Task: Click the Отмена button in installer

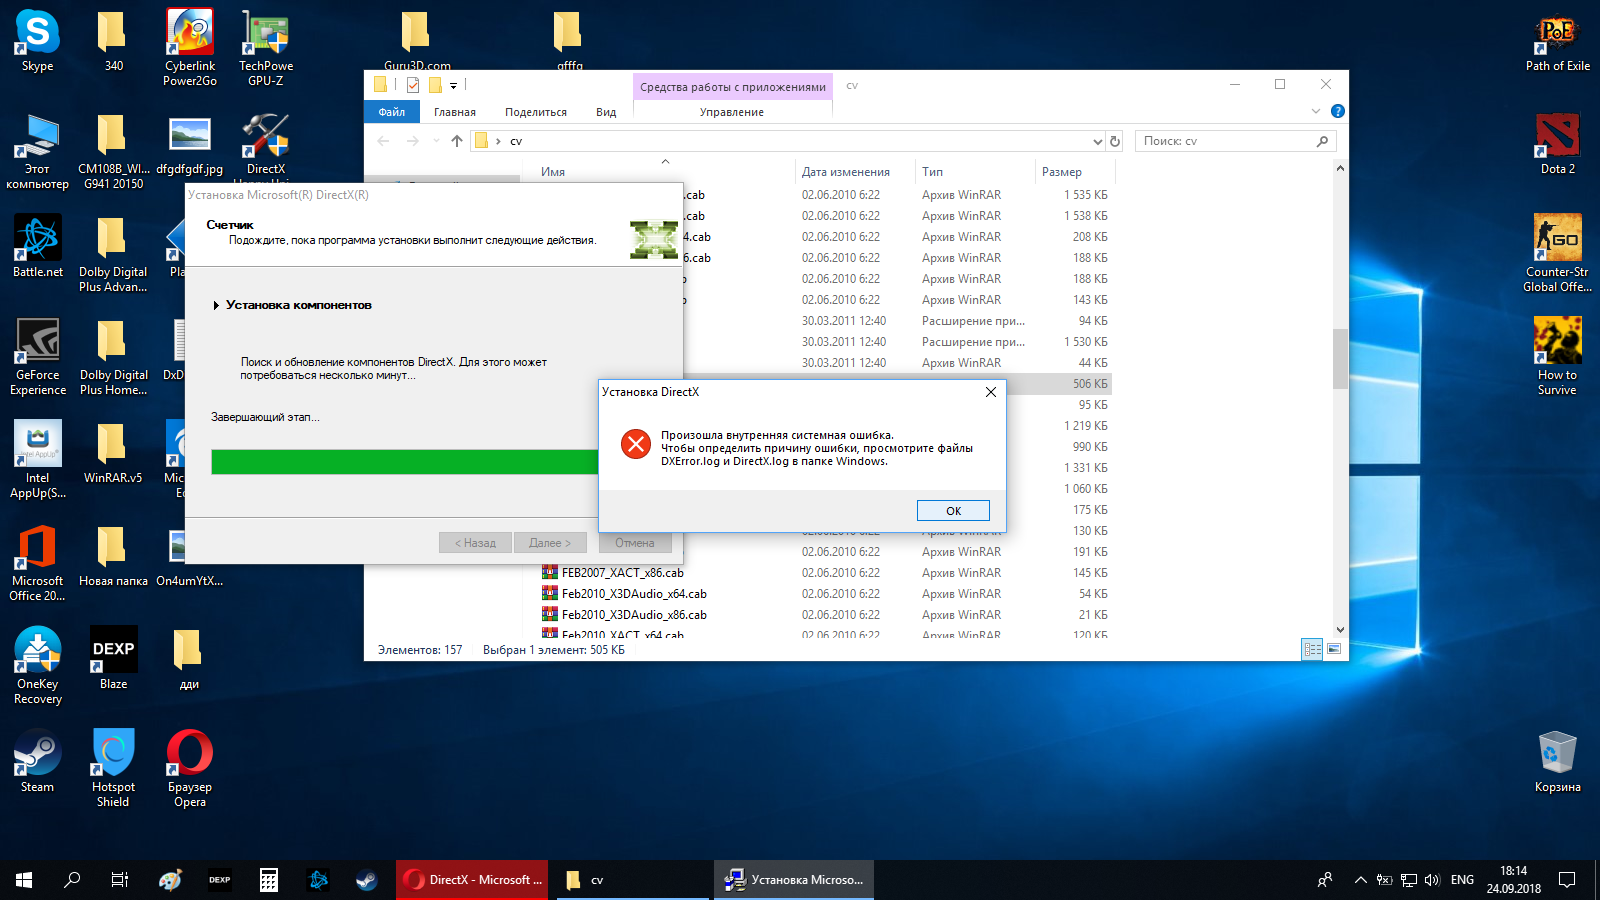Action: [635, 543]
